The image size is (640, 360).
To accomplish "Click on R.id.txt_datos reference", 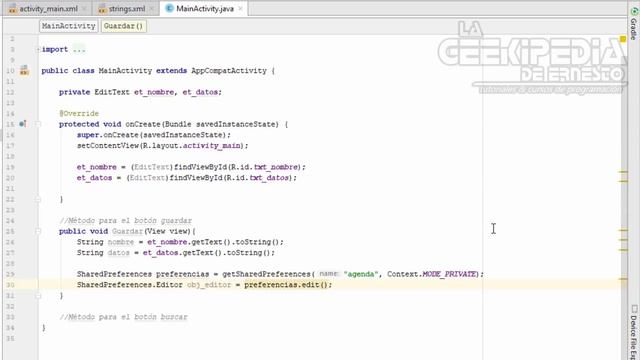I will 259,178.
